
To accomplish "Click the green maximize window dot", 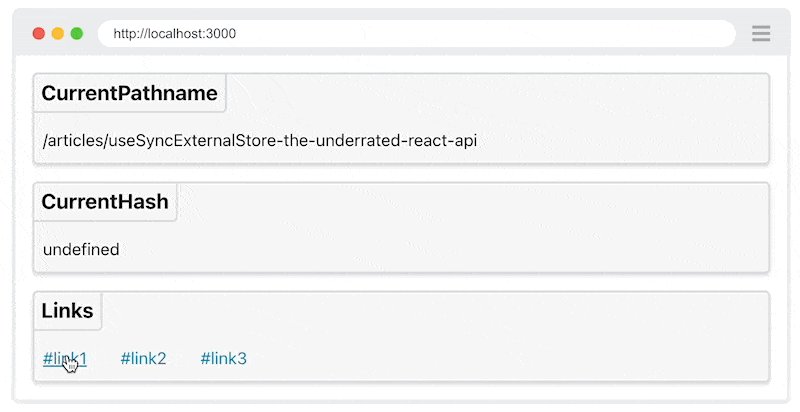I will [77, 34].
